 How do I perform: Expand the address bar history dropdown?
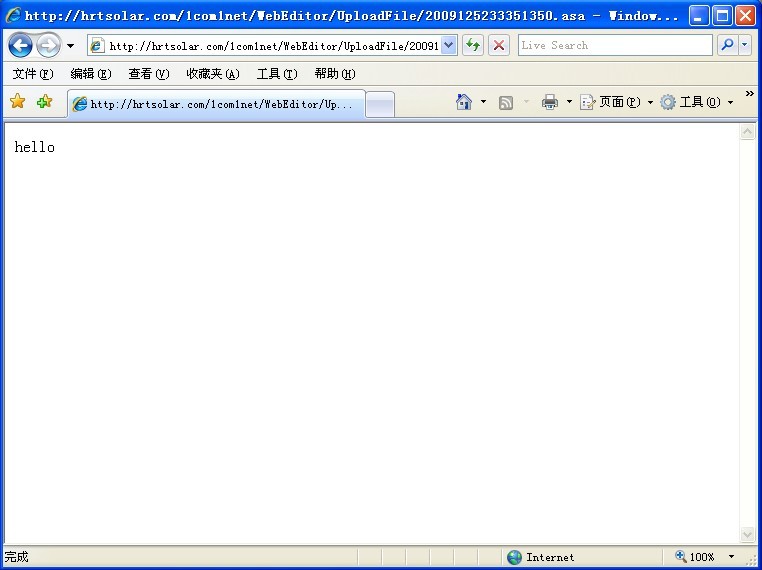(x=449, y=46)
